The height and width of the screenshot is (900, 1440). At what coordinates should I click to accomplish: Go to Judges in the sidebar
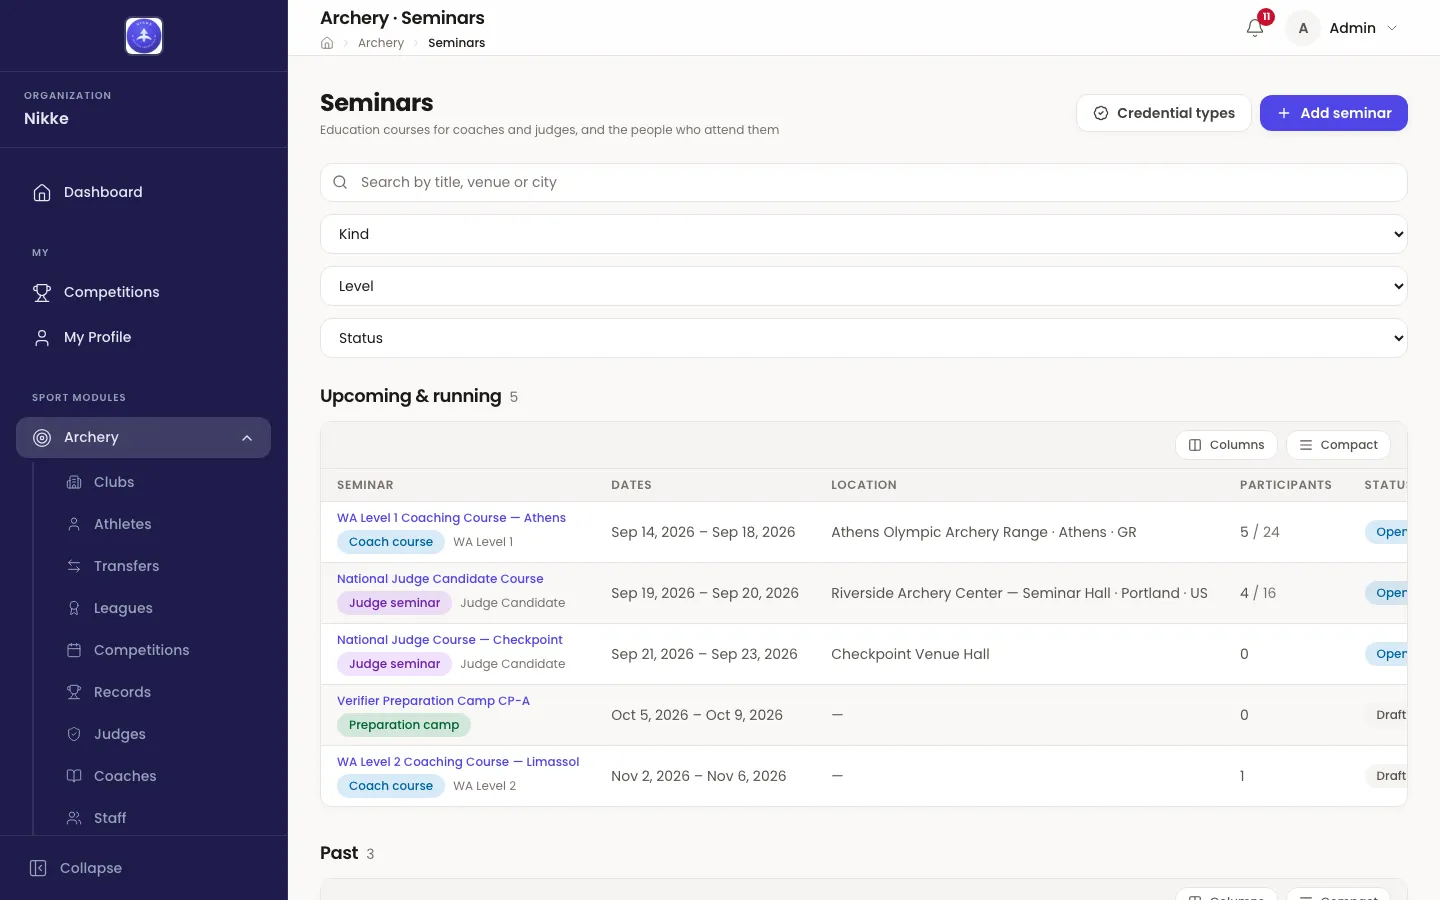pyautogui.click(x=120, y=734)
